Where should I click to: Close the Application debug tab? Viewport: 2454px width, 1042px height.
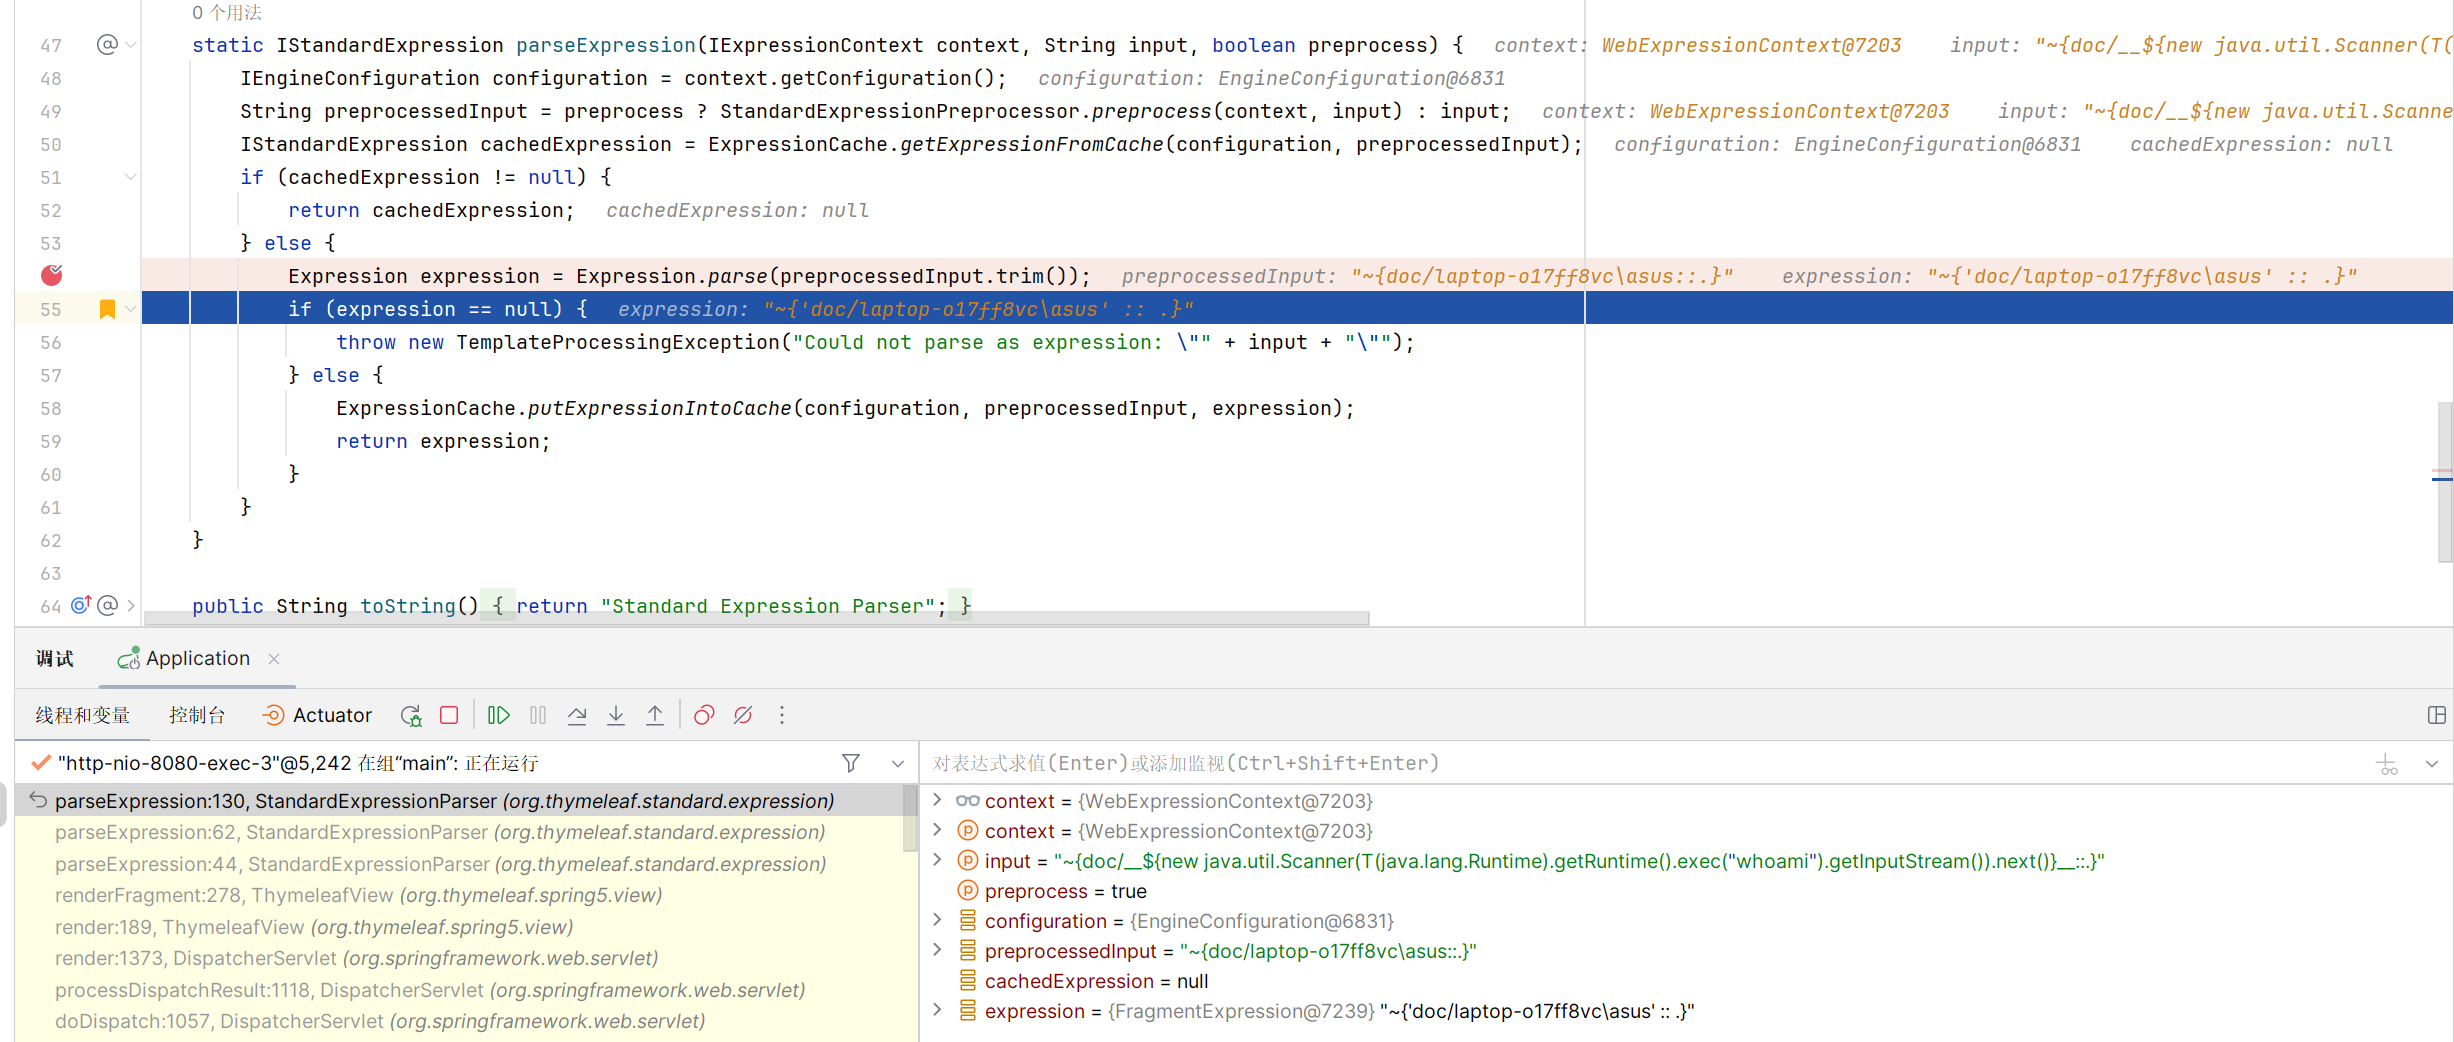[x=274, y=658]
